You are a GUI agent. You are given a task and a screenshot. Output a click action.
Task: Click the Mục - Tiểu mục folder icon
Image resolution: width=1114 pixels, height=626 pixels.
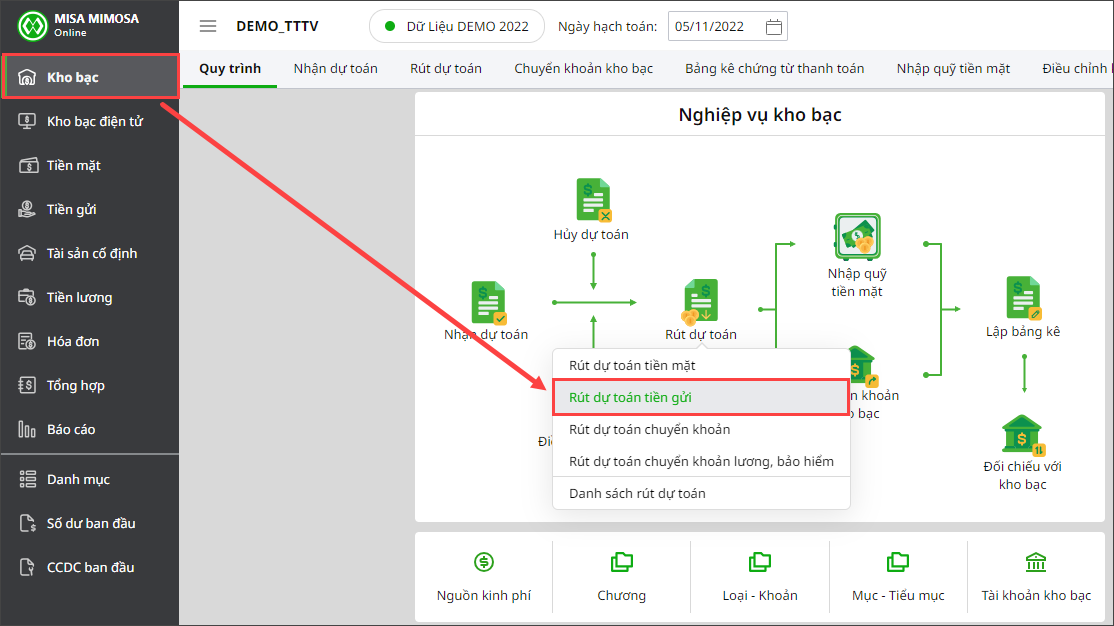898,562
